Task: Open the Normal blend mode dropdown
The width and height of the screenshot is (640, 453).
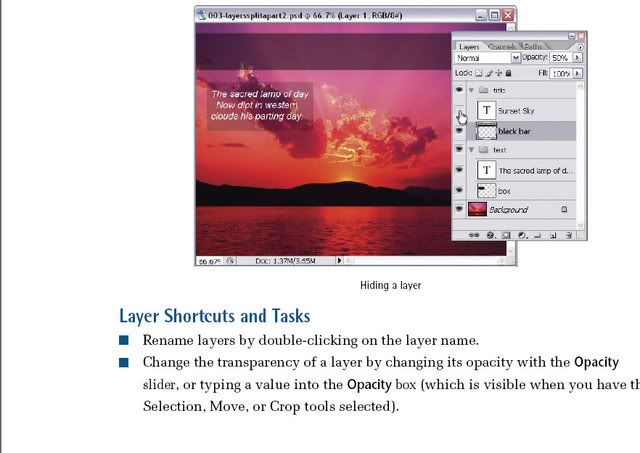Action: click(x=516, y=58)
